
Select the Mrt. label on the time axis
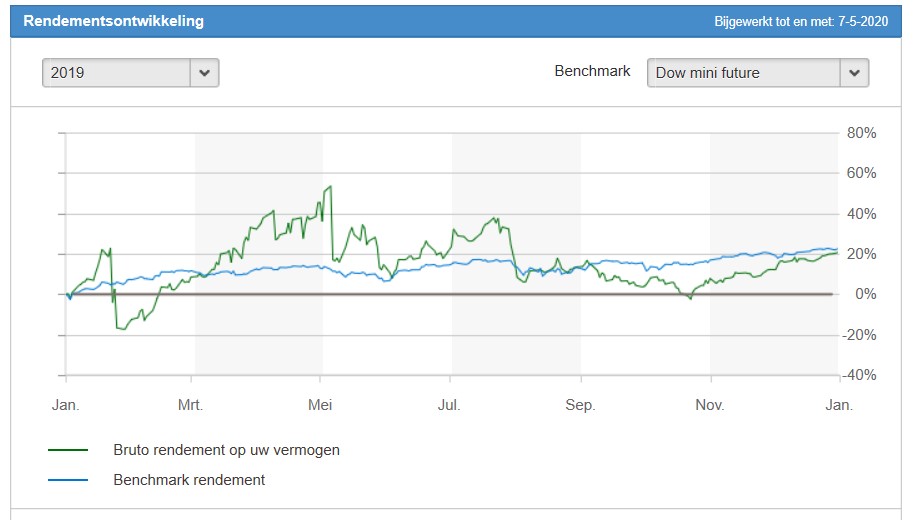[x=191, y=405]
